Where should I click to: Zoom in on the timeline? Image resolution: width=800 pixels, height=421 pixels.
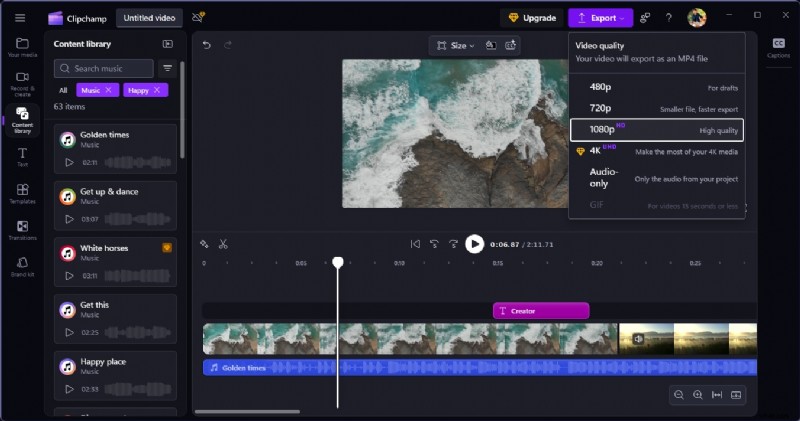coord(698,395)
